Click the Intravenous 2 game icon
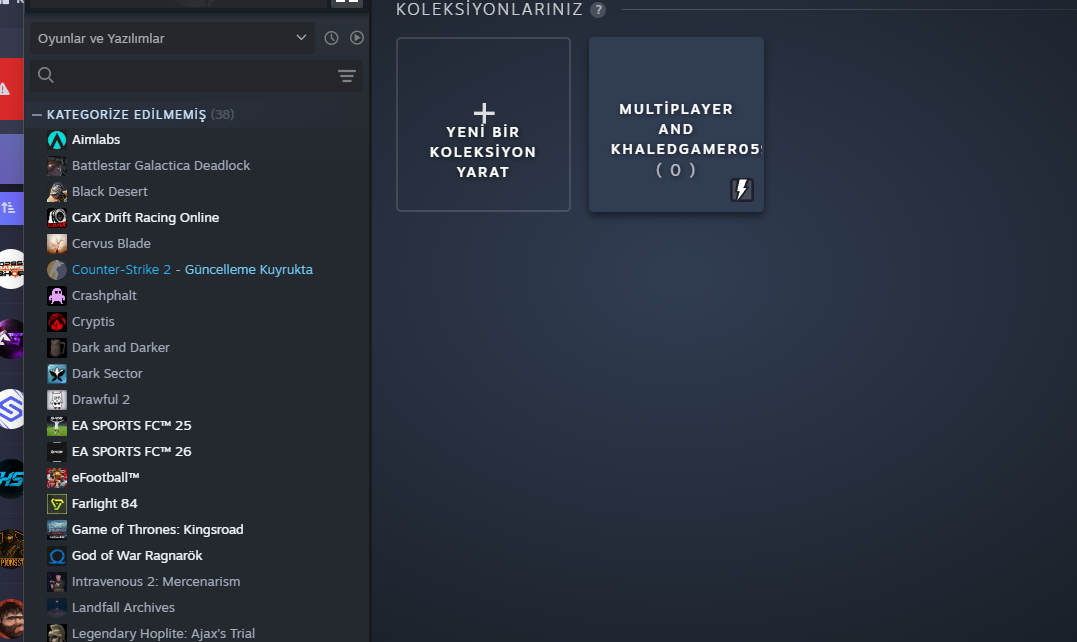The image size is (1077, 642). 57,583
